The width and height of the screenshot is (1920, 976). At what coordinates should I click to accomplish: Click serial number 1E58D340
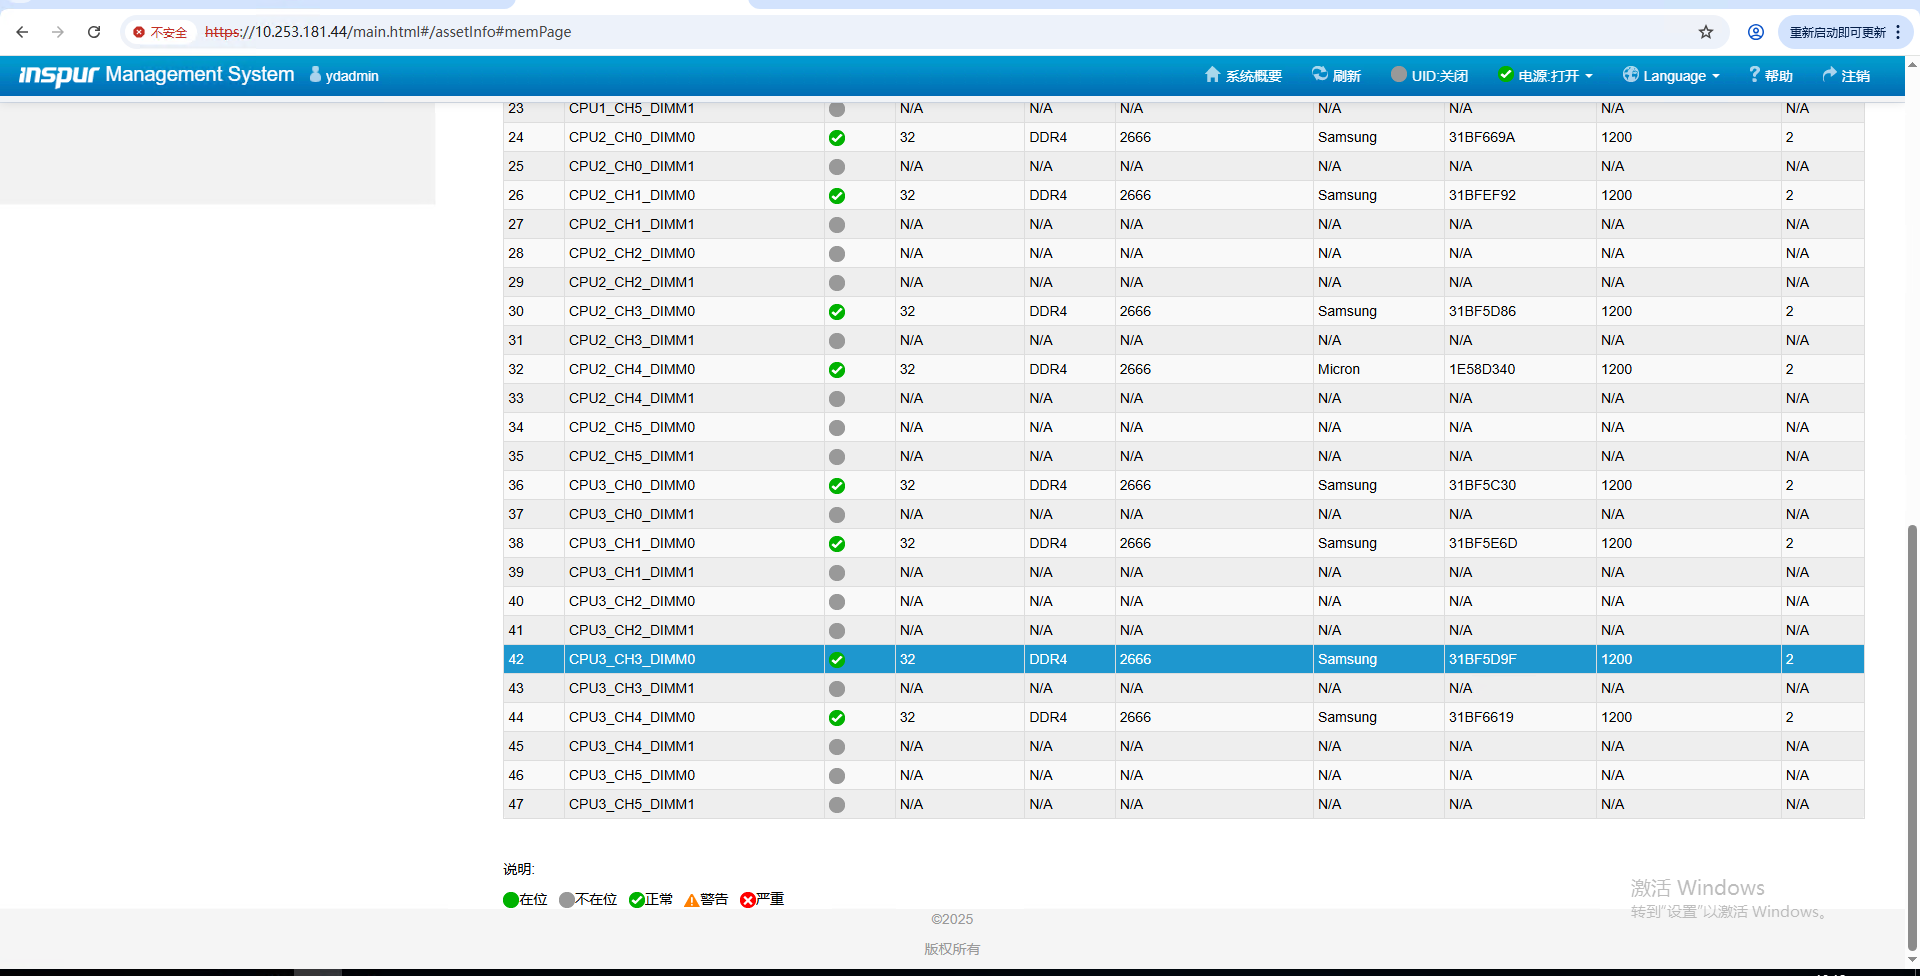coord(1482,369)
